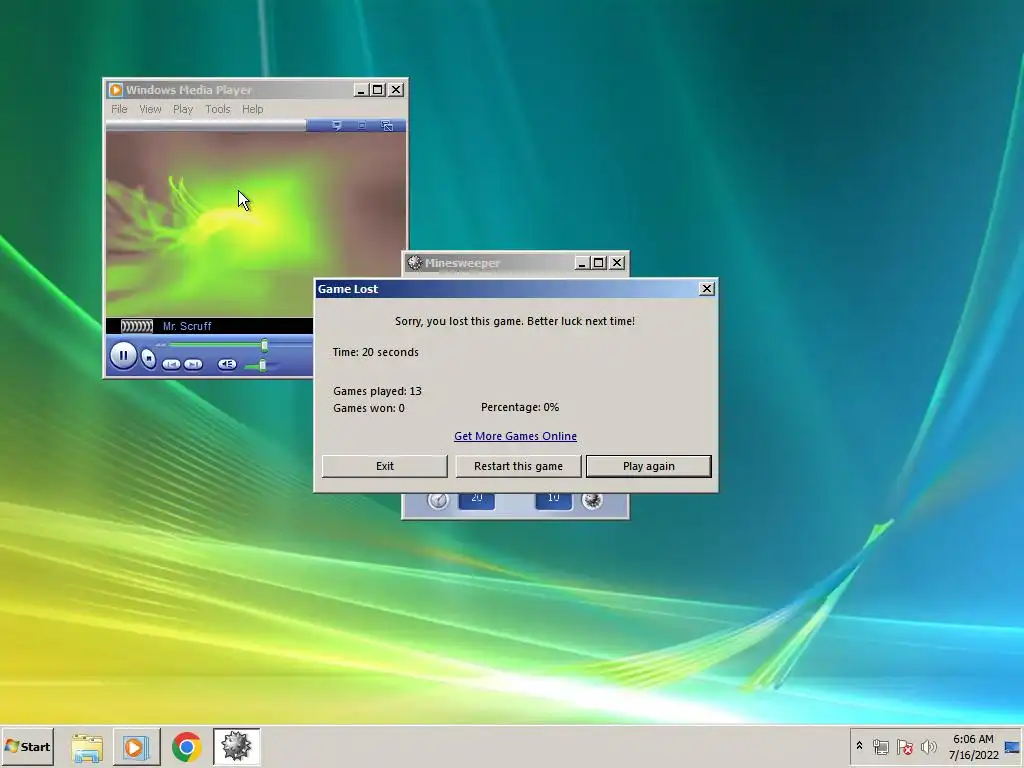The width and height of the screenshot is (1024, 768).
Task: Open the File menu in Media Player
Action: tap(119, 109)
